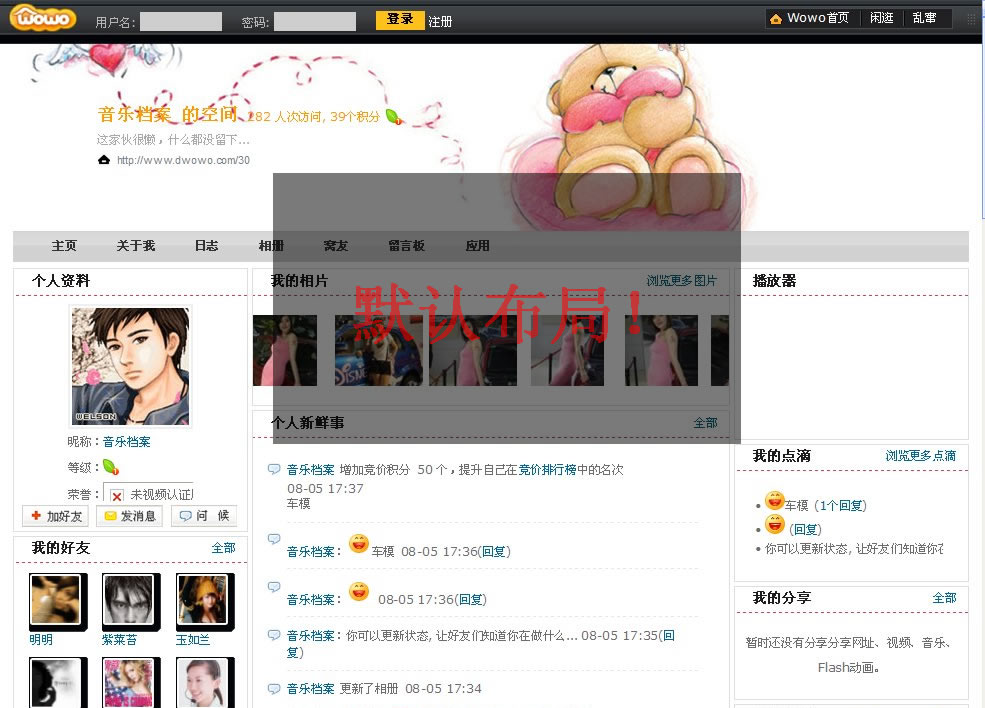985x708 pixels.
Task: Click the 音乐档案 的空间 page title
Action: [168, 114]
